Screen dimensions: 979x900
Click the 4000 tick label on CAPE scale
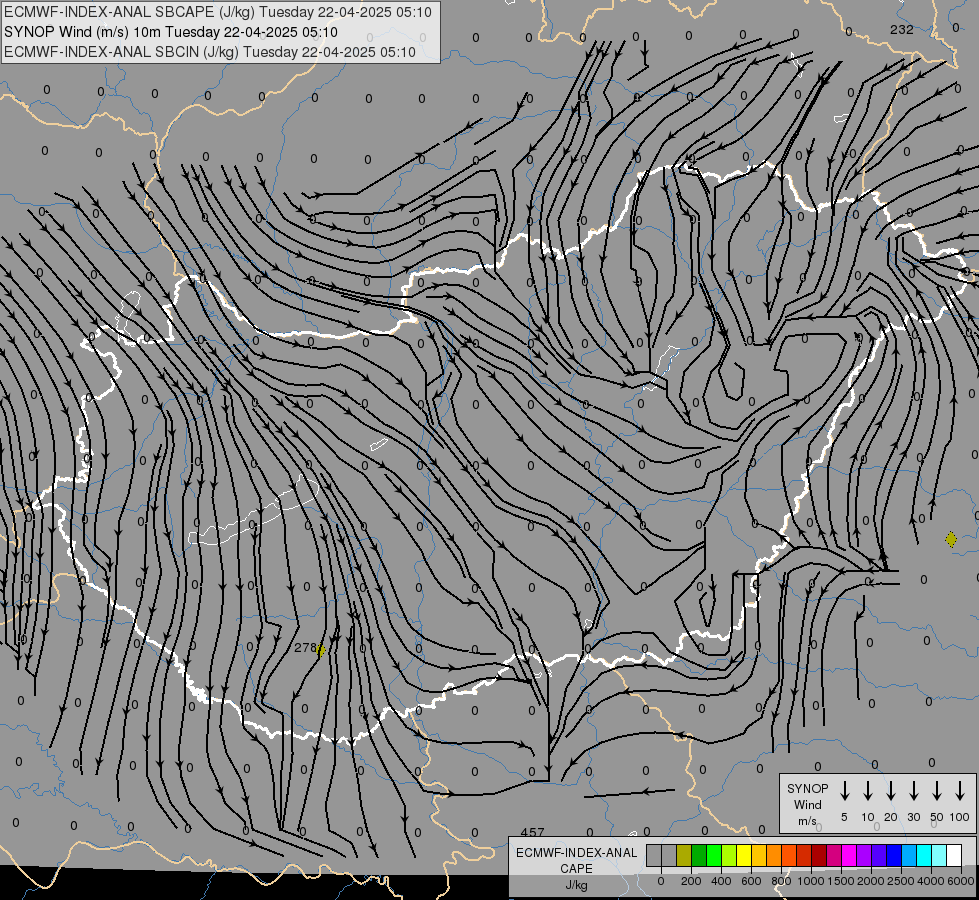click(x=930, y=881)
